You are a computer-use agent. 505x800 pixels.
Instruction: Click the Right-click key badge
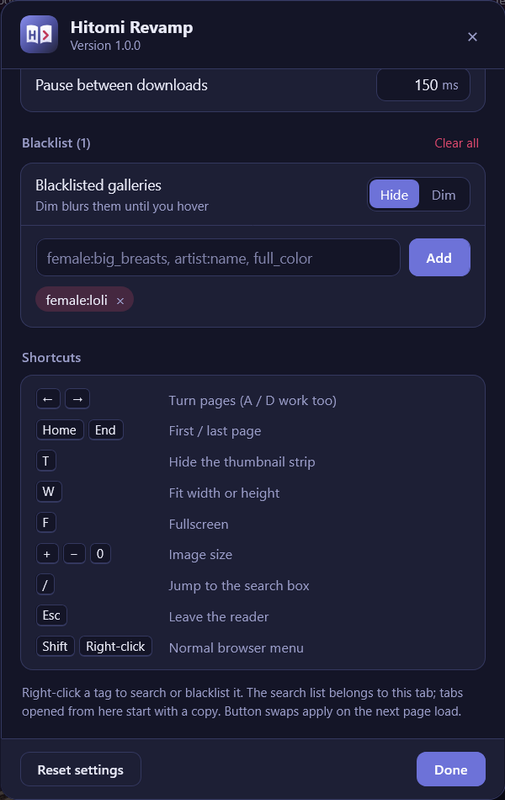click(x=115, y=646)
